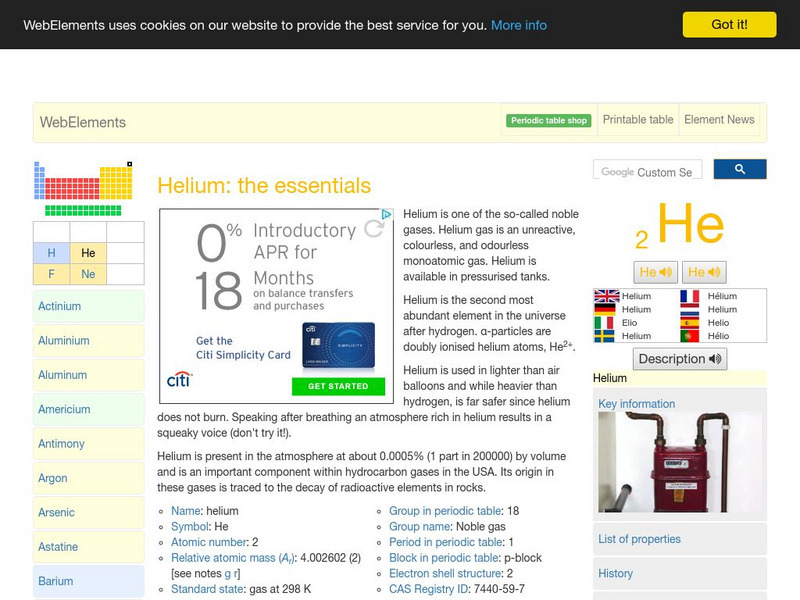Select the Ne cell in the element grid
Screen dimensions: 800x600
88,274
